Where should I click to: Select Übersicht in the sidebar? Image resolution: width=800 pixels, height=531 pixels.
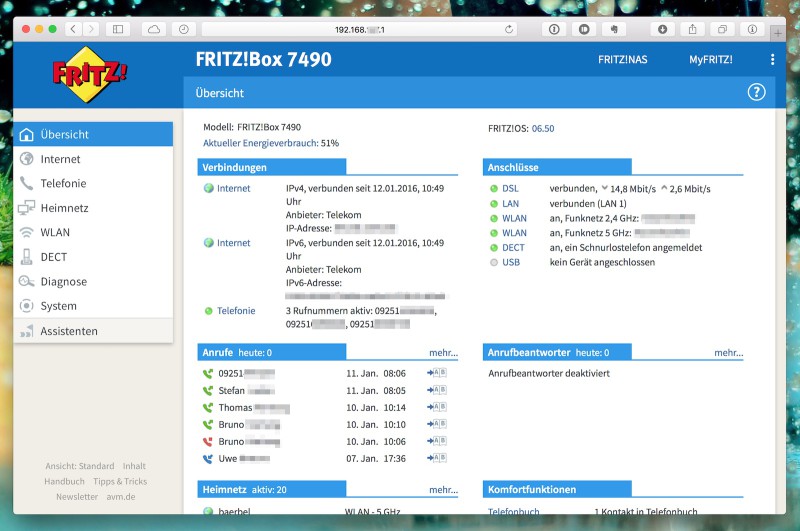click(x=93, y=134)
